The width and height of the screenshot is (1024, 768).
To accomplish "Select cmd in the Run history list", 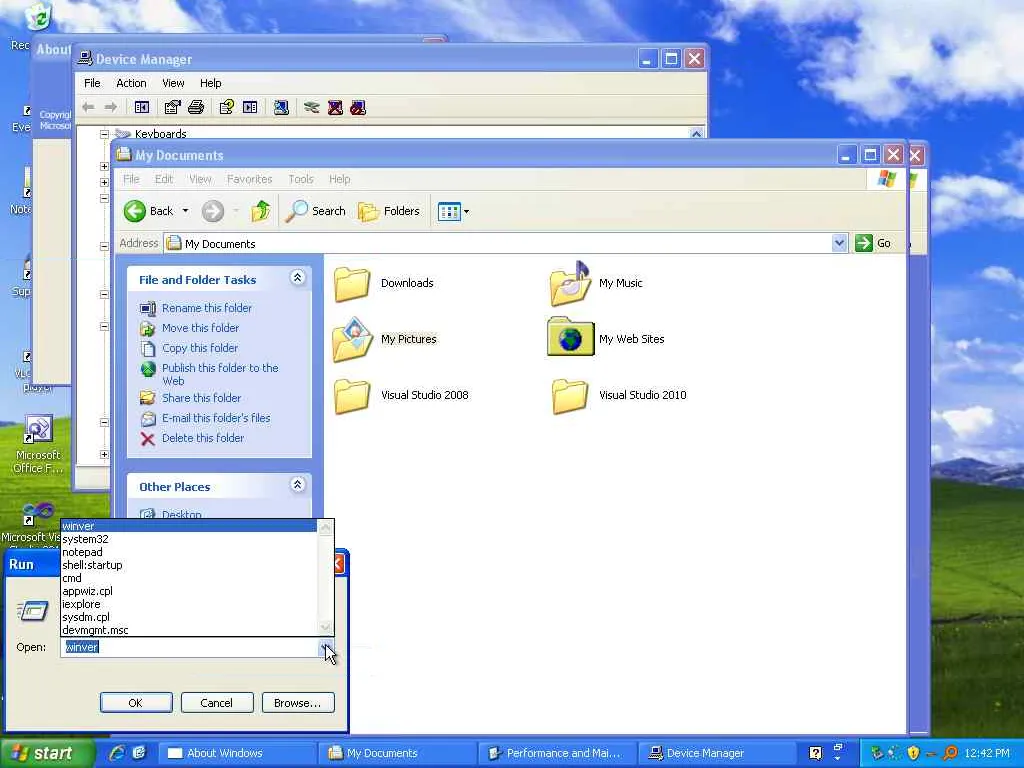I will 189,579.
